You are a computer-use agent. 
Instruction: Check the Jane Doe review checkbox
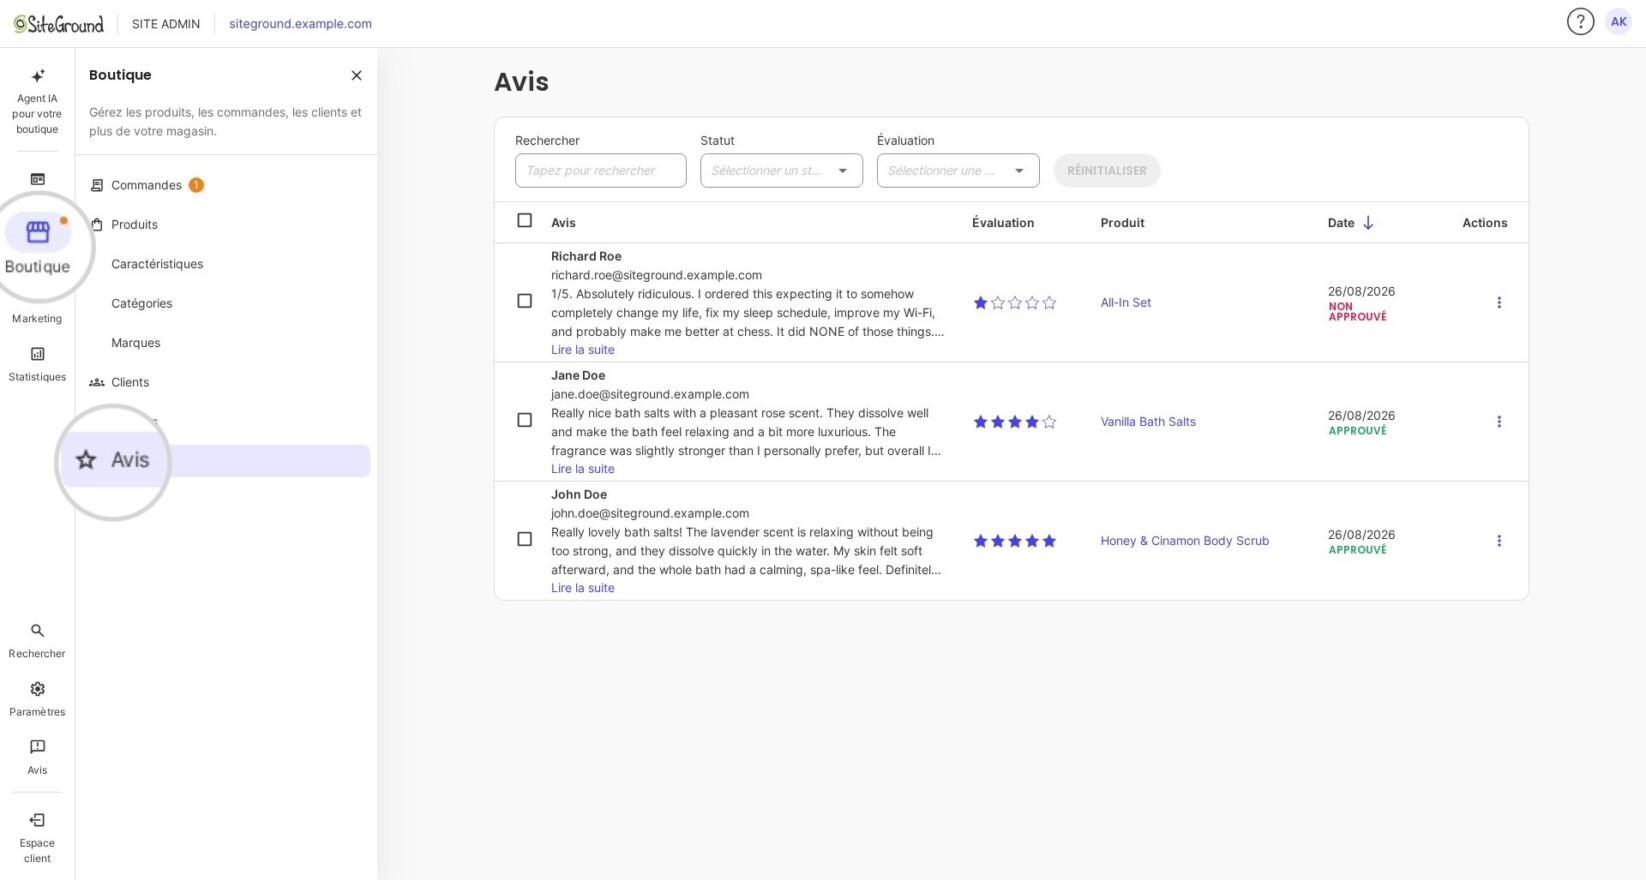click(524, 420)
